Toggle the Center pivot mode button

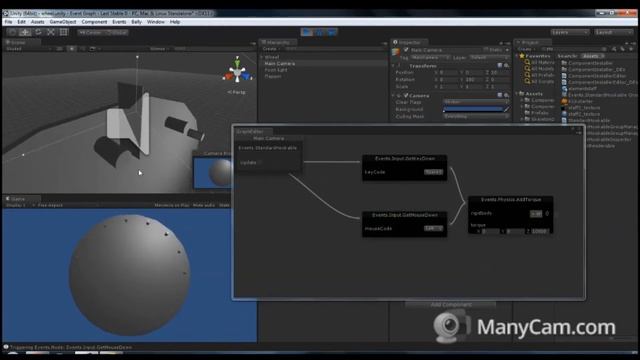coord(90,32)
